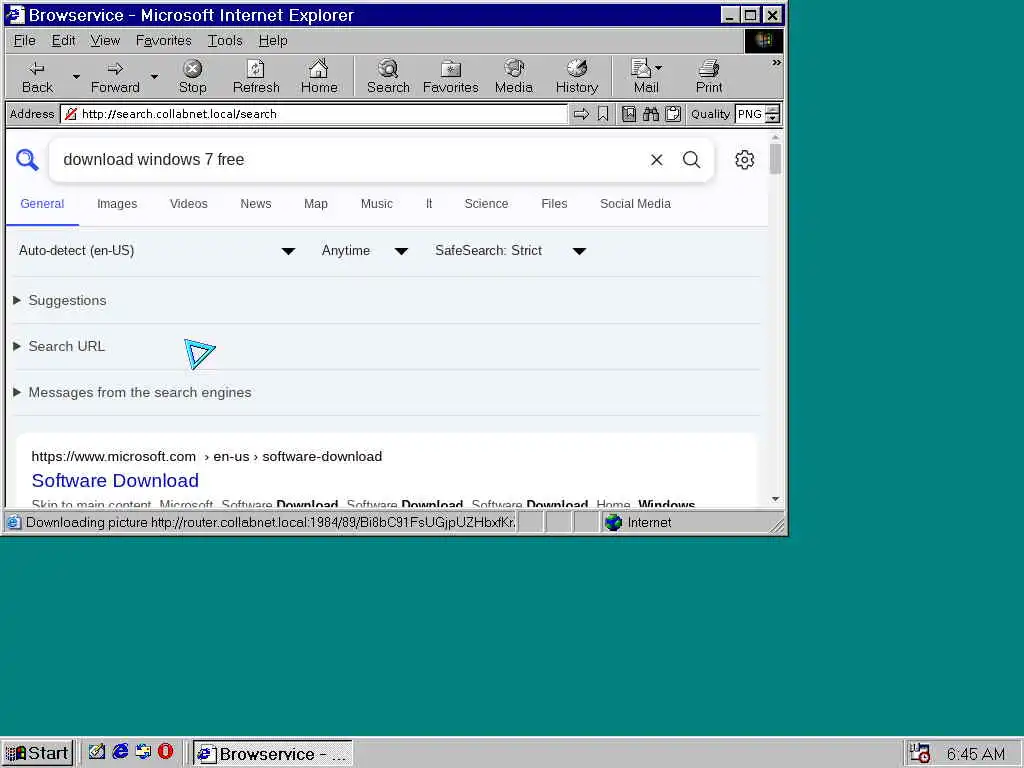
Task: Open the Mail button dropdown arrow
Action: 658,67
